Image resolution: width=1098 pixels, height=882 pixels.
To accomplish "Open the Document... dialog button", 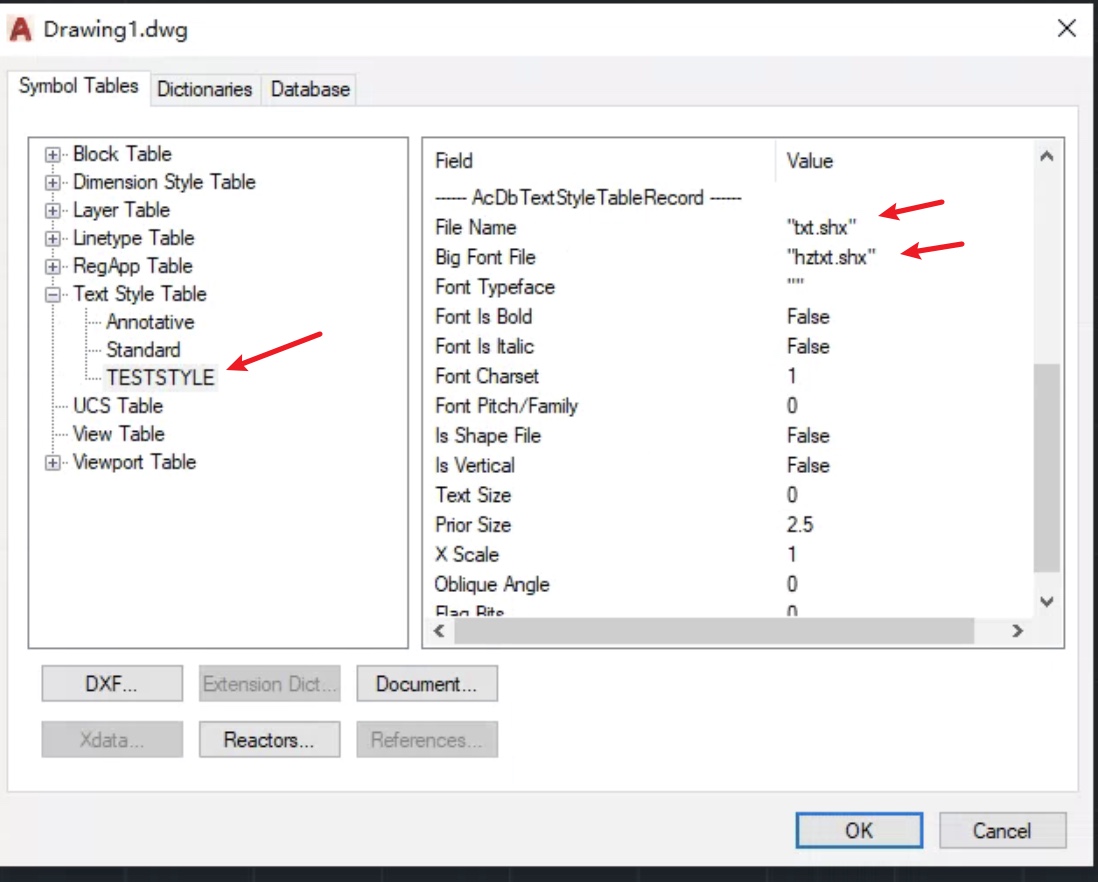I will pos(427,683).
